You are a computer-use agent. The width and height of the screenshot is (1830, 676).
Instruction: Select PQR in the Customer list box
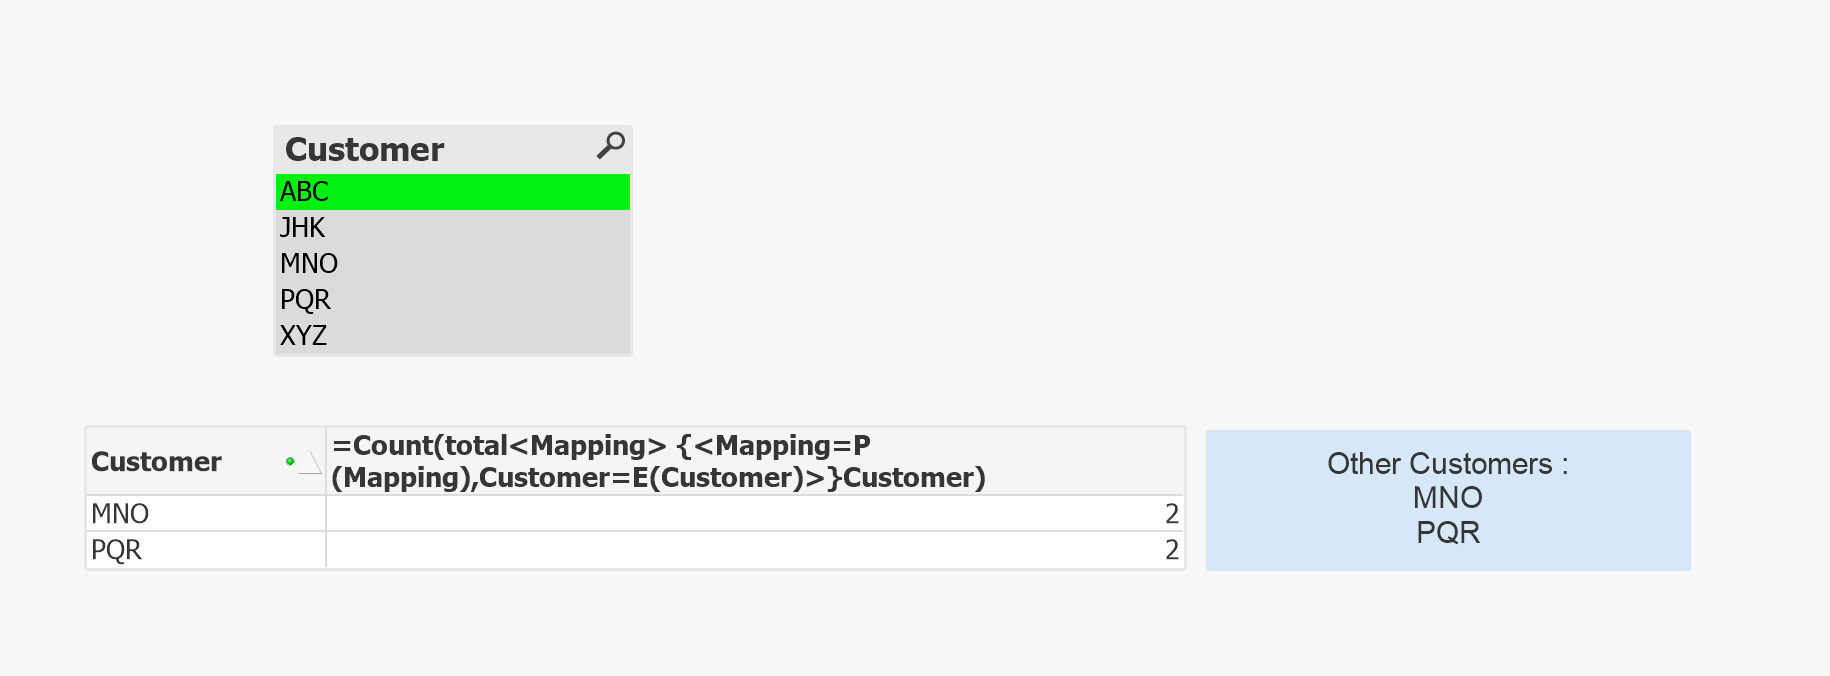[305, 300]
